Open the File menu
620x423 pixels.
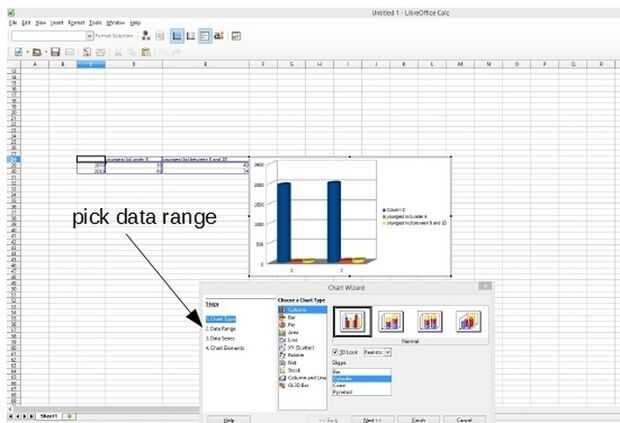[13, 23]
